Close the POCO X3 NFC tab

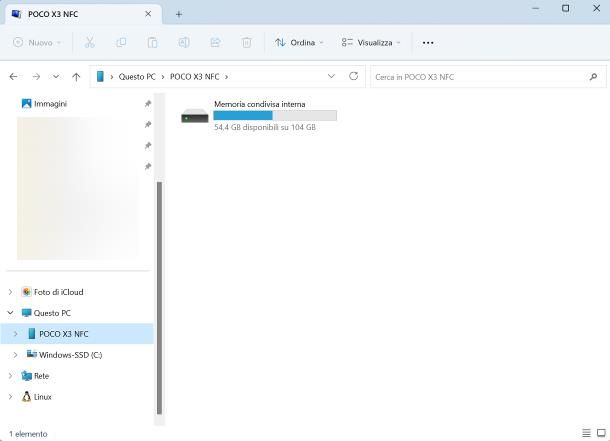pyautogui.click(x=148, y=14)
